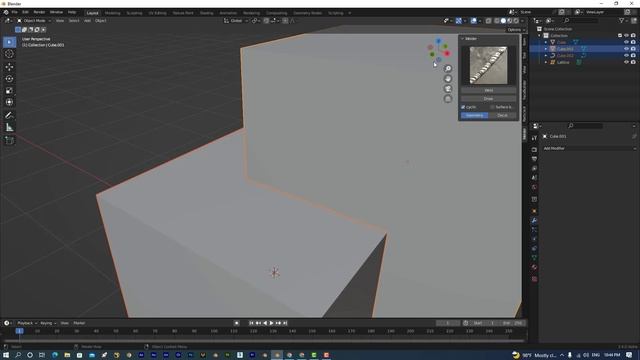
Task: Switch to the Modeling workspace tab
Action: click(113, 13)
